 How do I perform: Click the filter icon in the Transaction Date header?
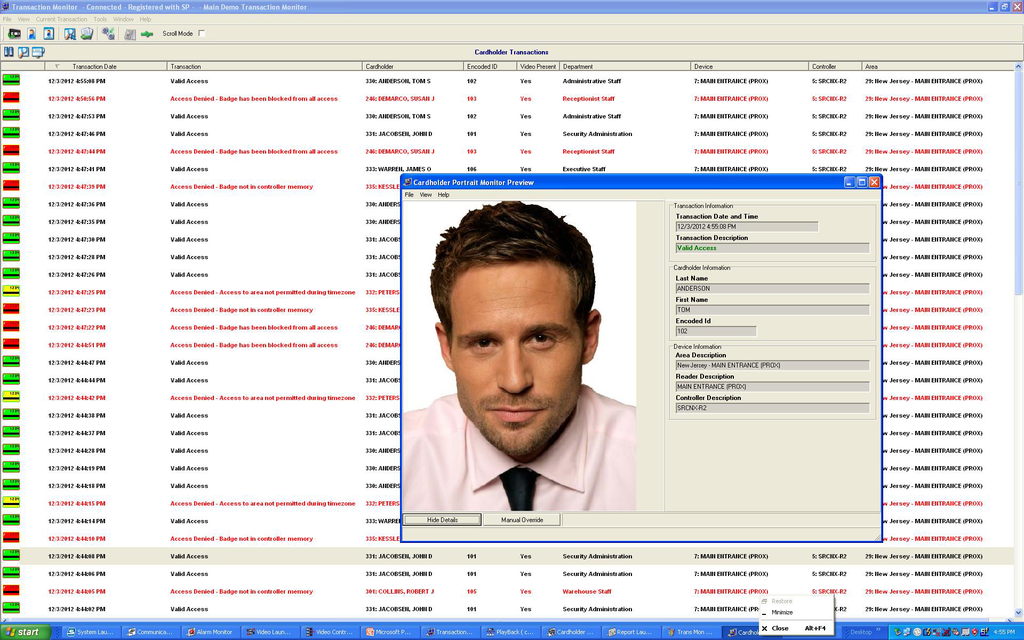pyautogui.click(x=57, y=66)
